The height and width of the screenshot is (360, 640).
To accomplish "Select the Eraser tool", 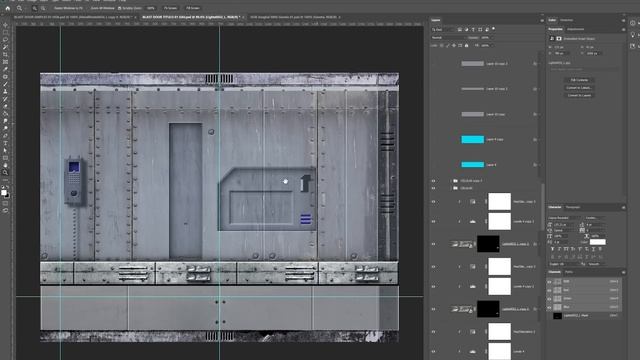I will (x=5, y=106).
